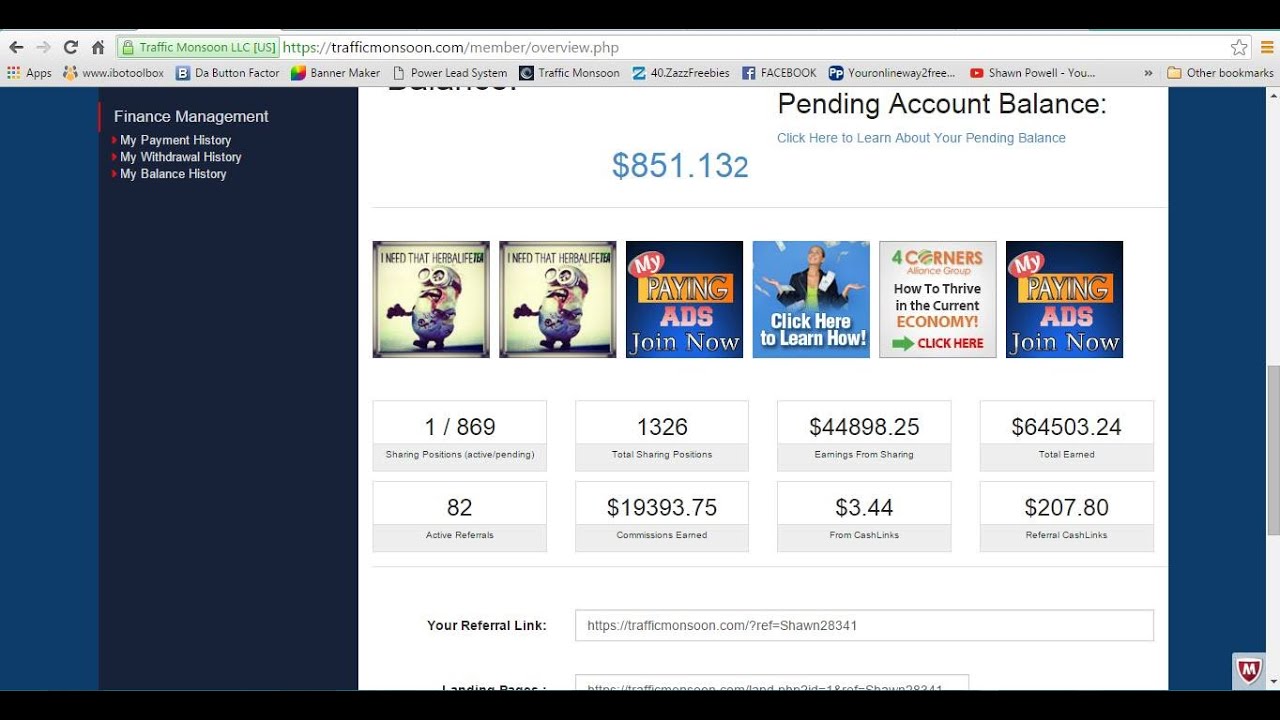
Task: Click the Pending Account Balance heading
Action: point(942,104)
